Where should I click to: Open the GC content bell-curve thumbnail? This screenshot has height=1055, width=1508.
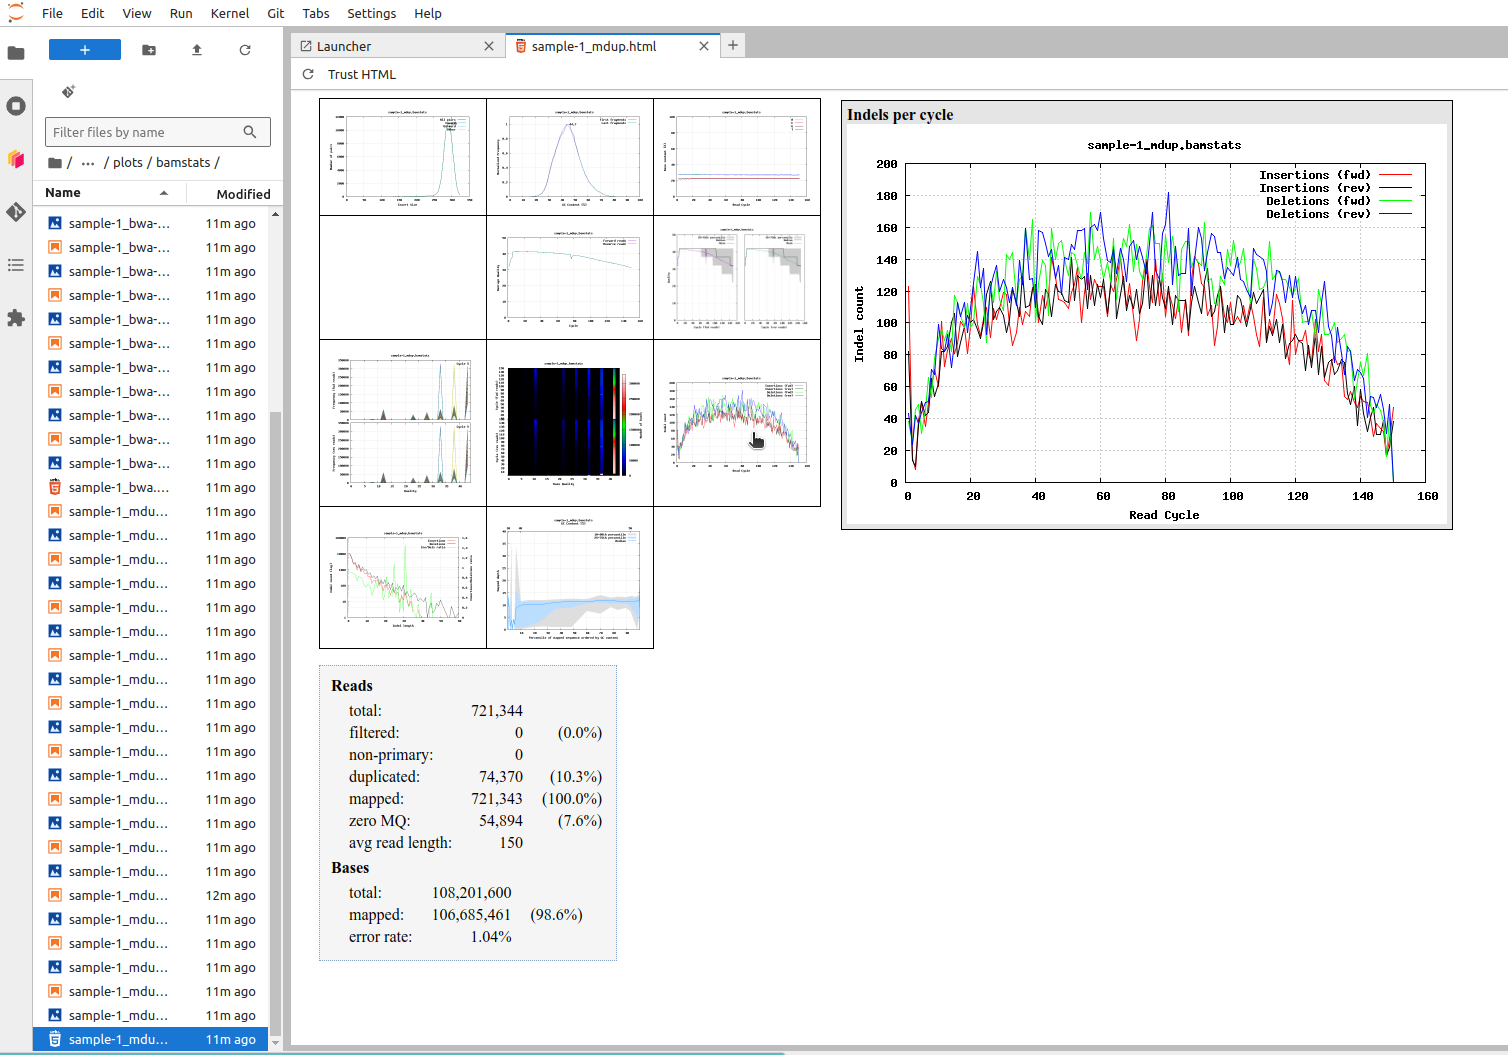pos(570,157)
